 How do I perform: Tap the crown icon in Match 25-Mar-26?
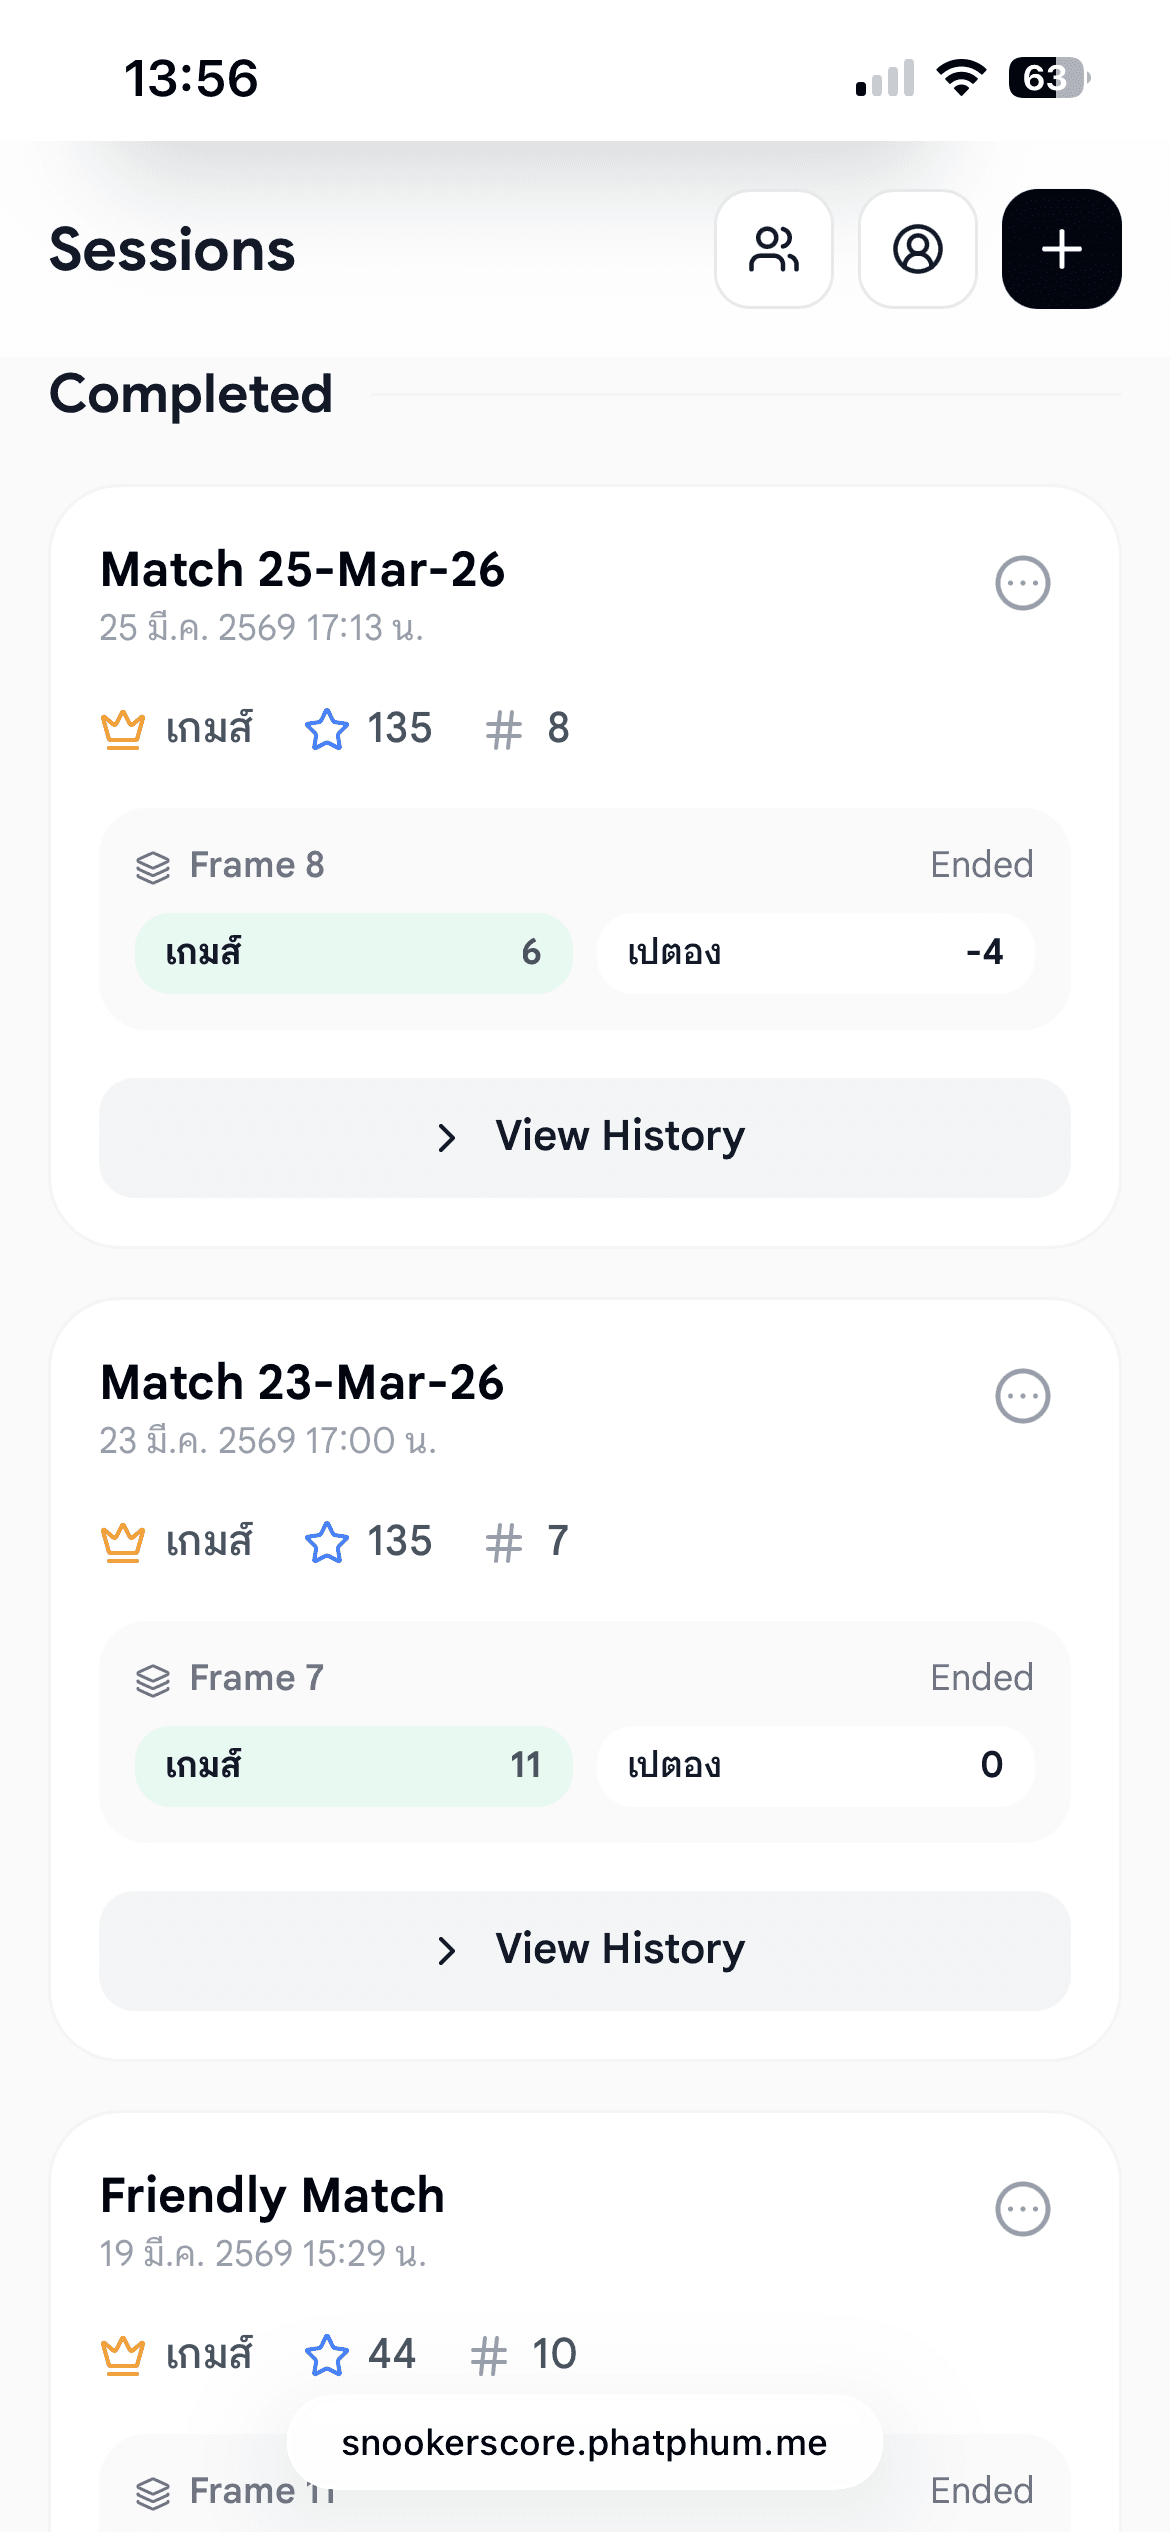tap(123, 729)
